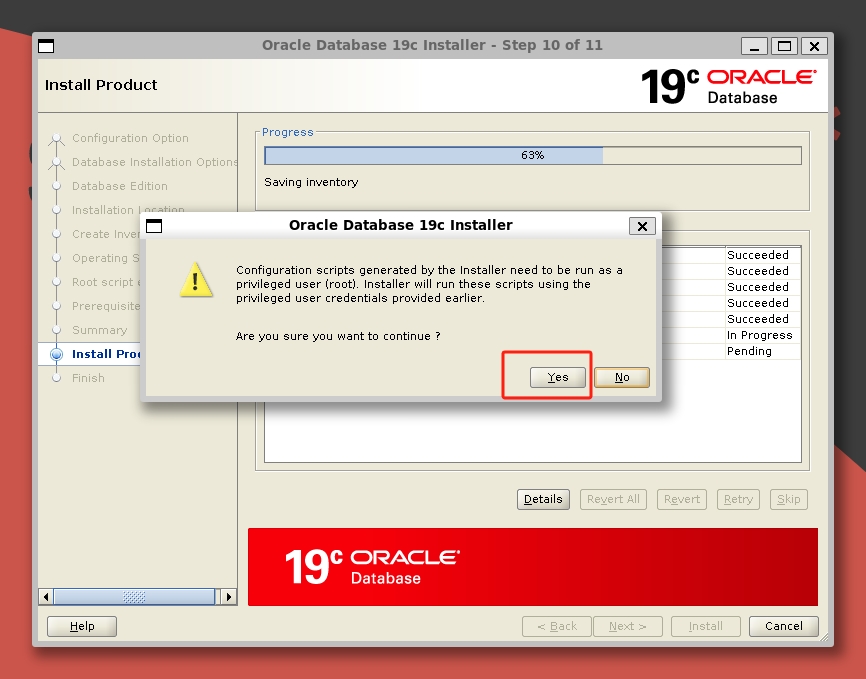
Task: Click the yellow warning triangle icon
Action: 196,280
